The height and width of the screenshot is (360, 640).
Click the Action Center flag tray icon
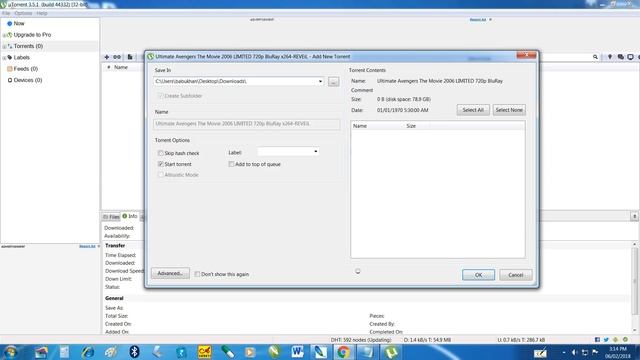click(595, 352)
